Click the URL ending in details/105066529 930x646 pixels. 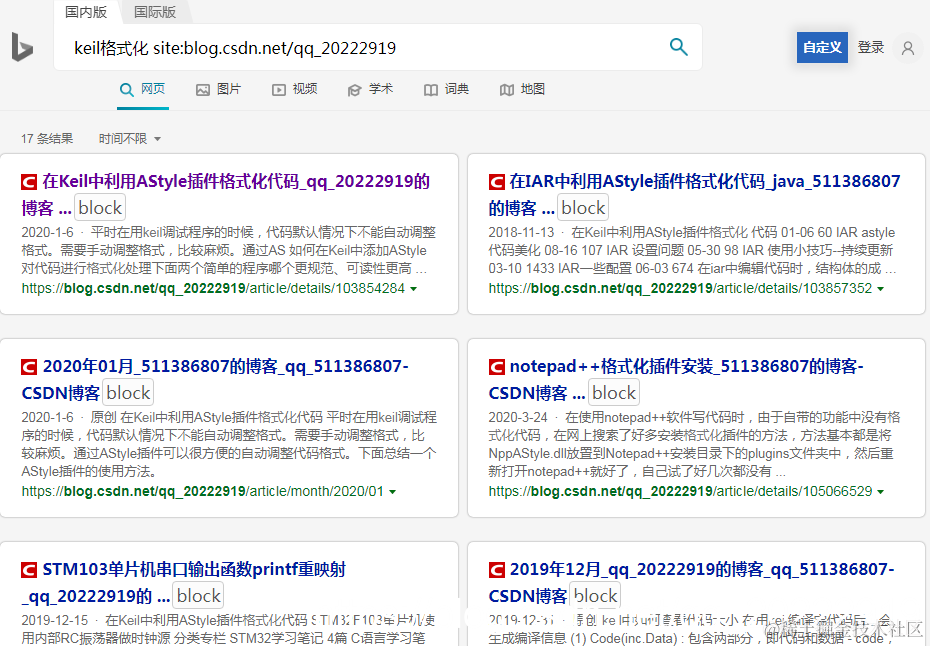point(680,491)
